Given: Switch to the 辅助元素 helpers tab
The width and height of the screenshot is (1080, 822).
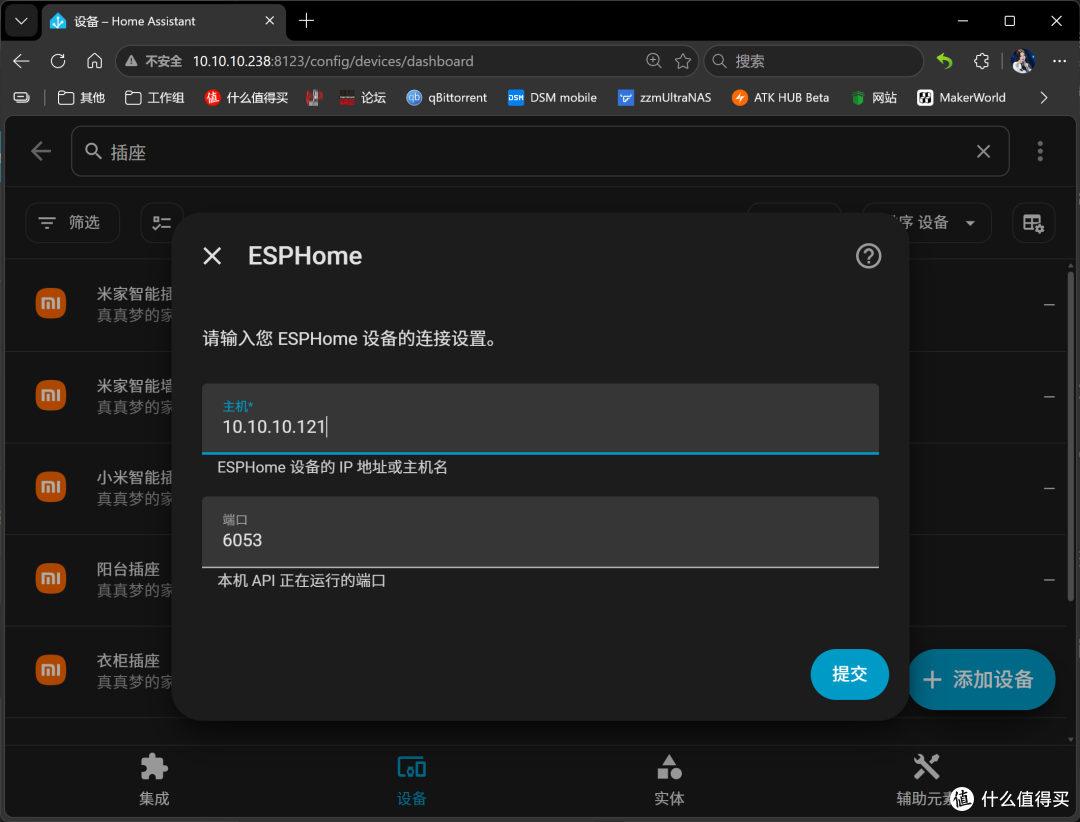Looking at the screenshot, I should pyautogui.click(x=926, y=781).
